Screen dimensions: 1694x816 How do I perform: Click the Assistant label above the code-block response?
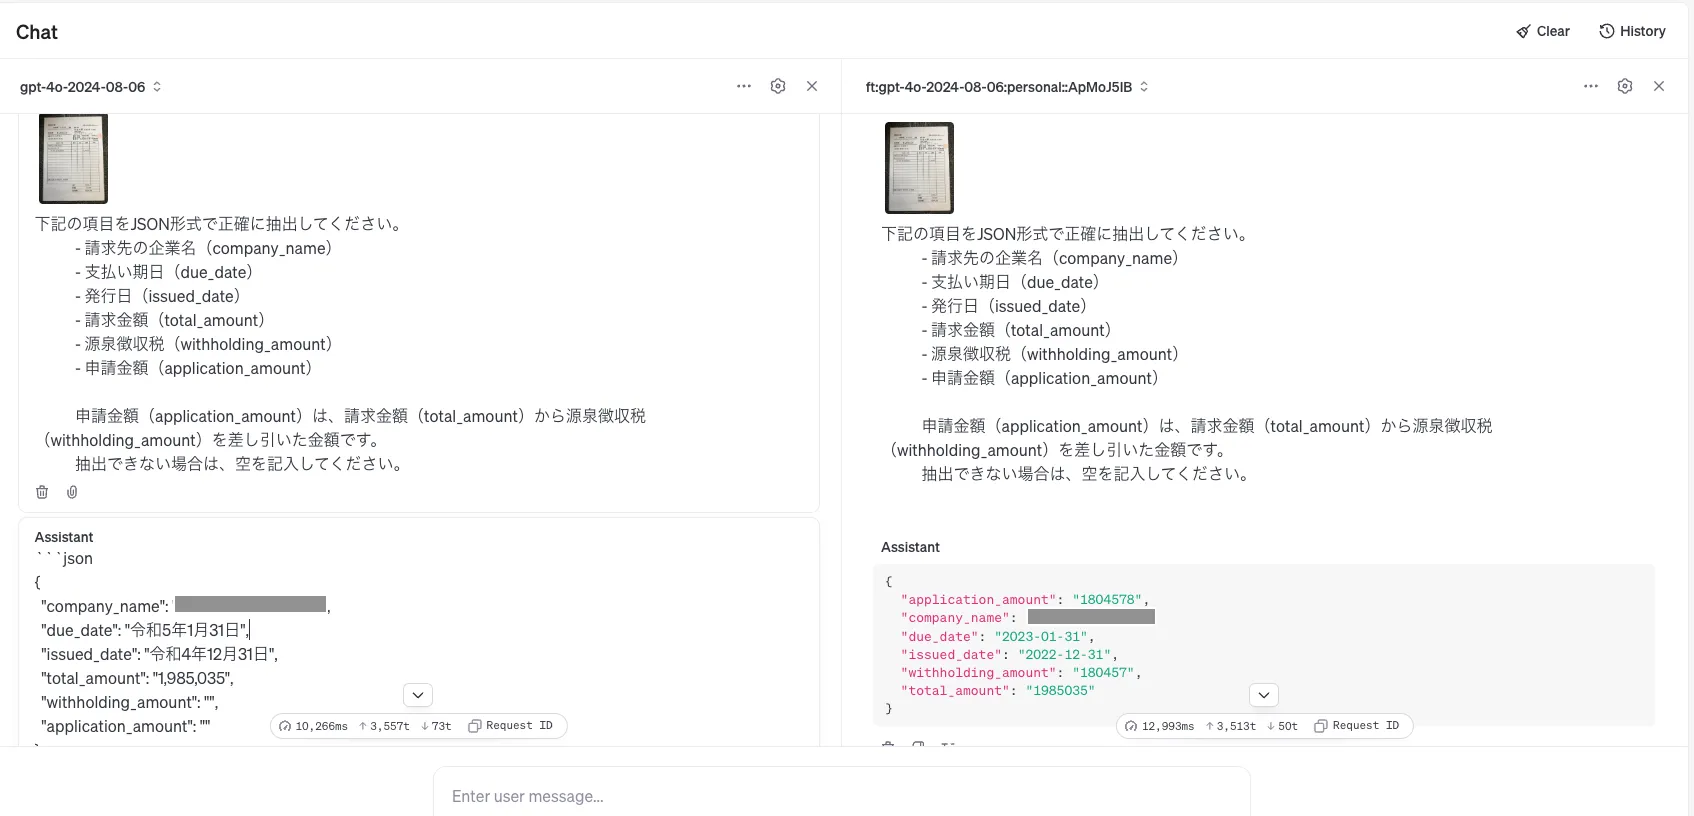pos(910,547)
